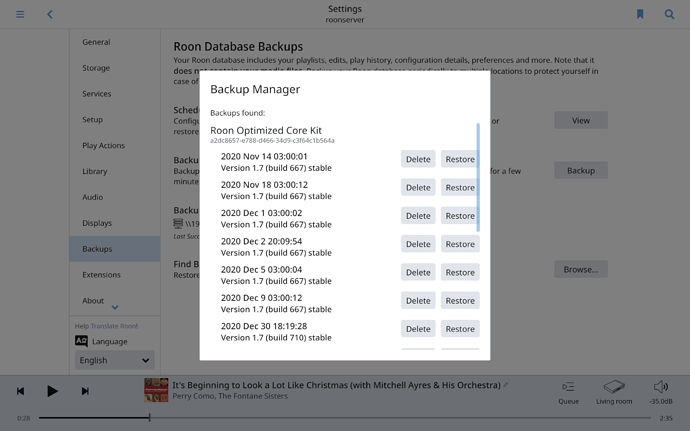The height and width of the screenshot is (431, 690).
Task: Open bookmarks icon in top bar
Action: 640,15
